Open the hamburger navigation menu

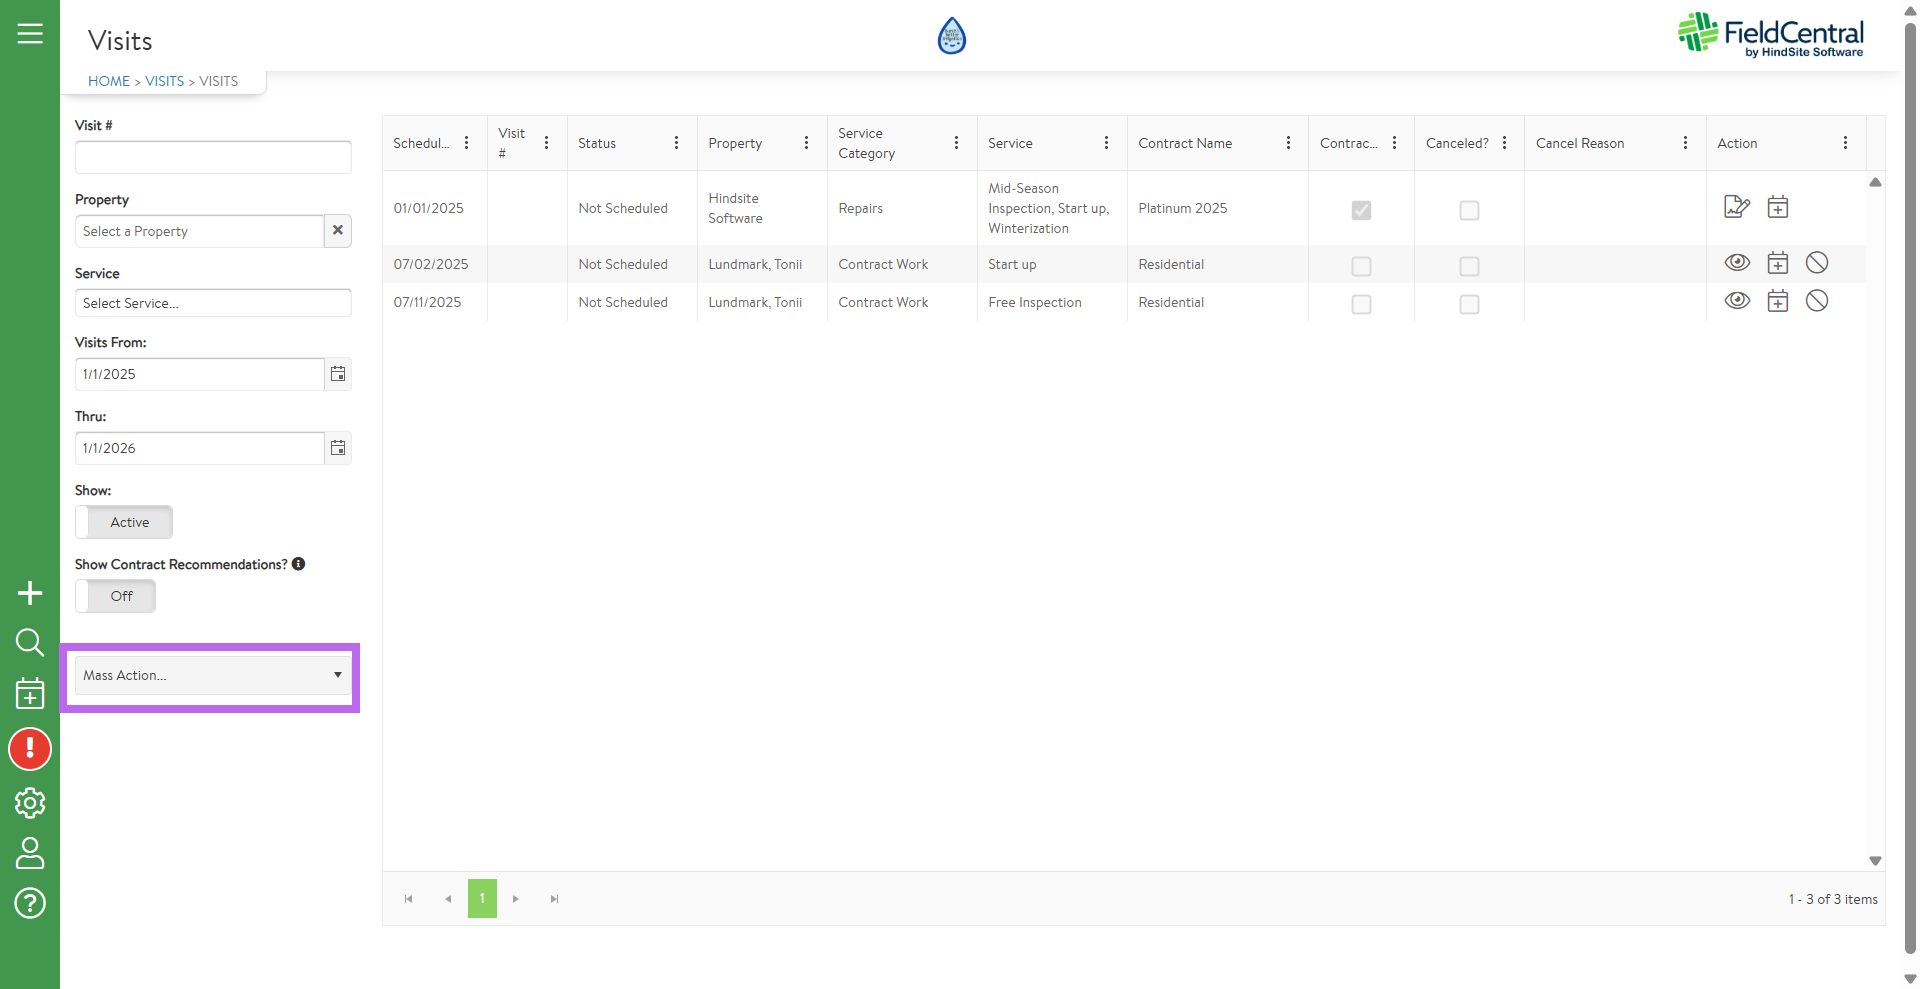(x=30, y=34)
